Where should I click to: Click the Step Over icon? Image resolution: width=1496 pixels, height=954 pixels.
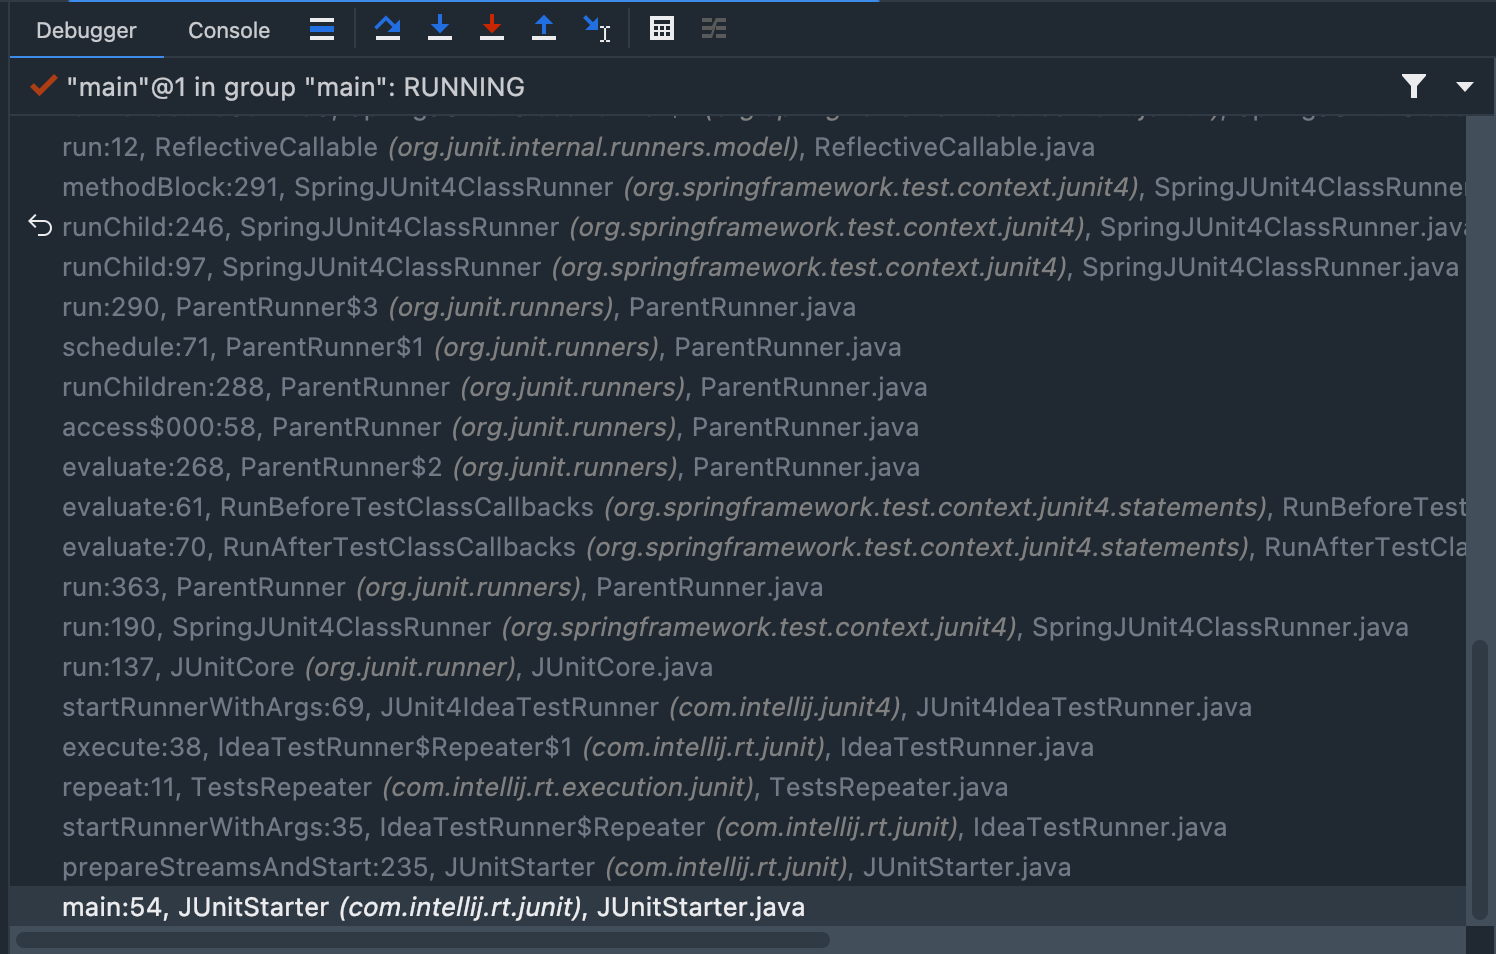pos(388,29)
